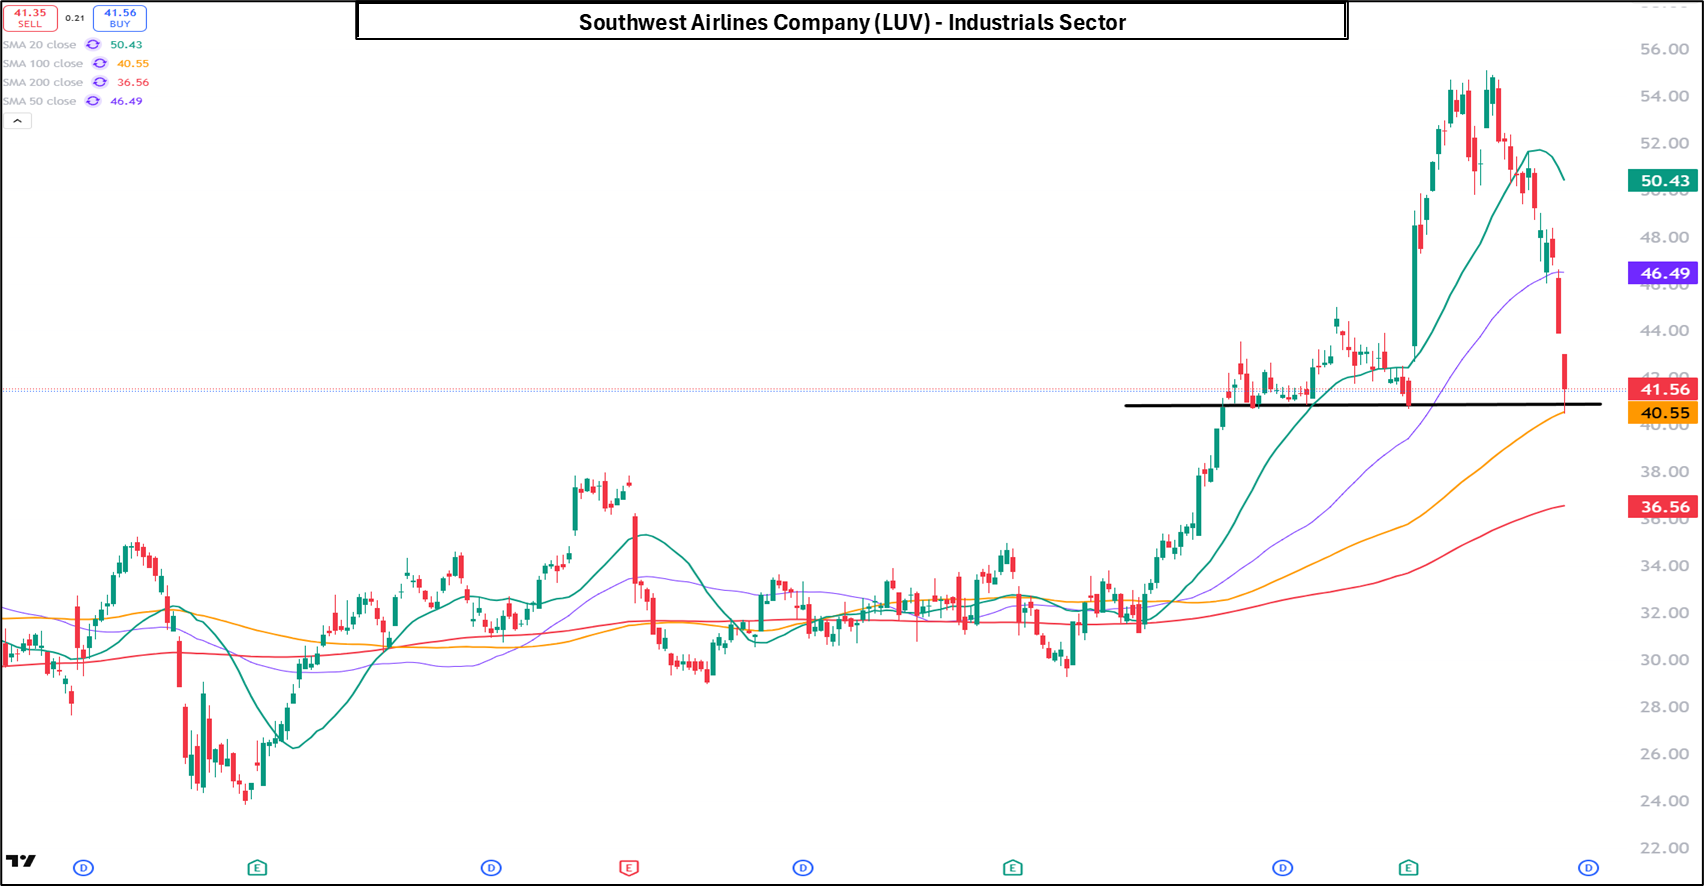This screenshot has width=1704, height=886.
Task: Open the second dividend D marker from left
Action: click(490, 868)
